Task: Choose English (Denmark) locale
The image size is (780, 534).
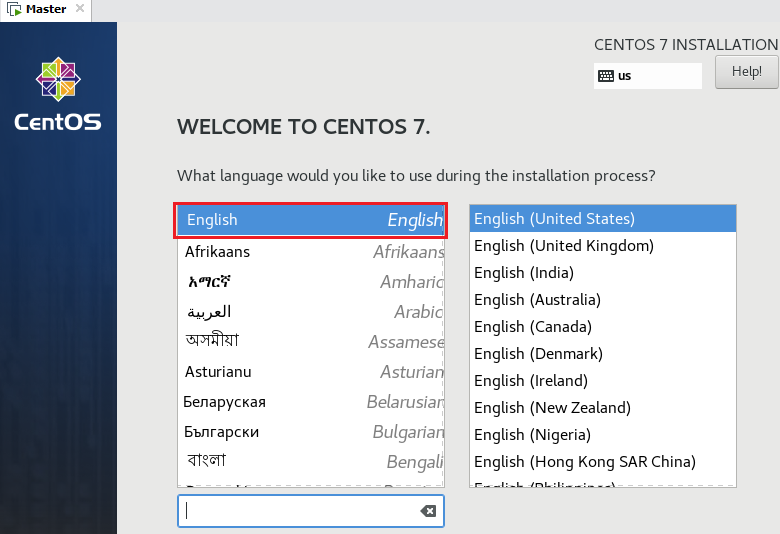Action: (x=602, y=354)
